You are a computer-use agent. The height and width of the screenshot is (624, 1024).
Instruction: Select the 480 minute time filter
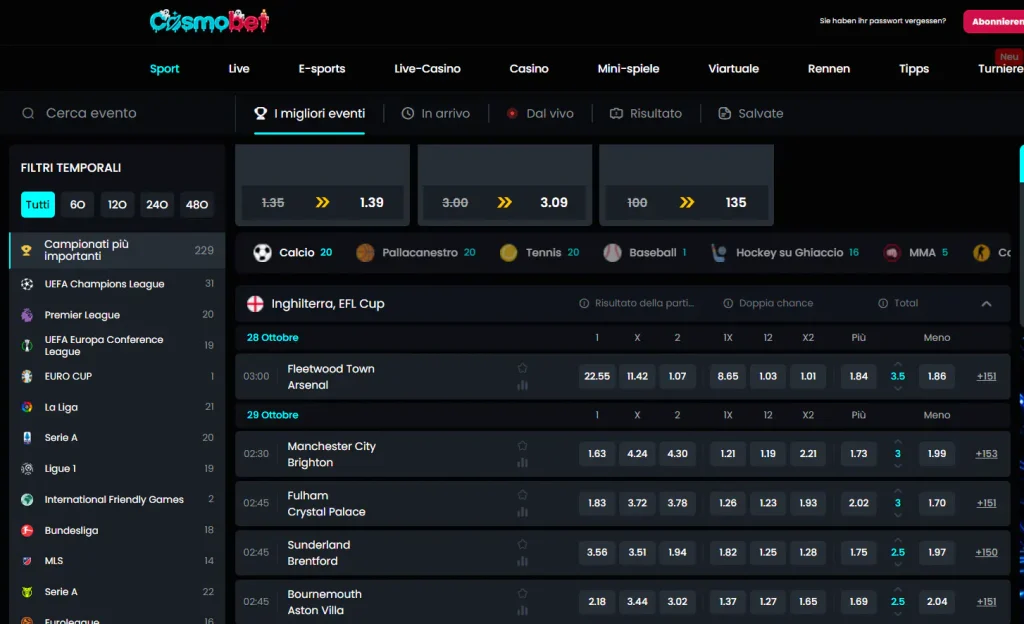point(197,204)
